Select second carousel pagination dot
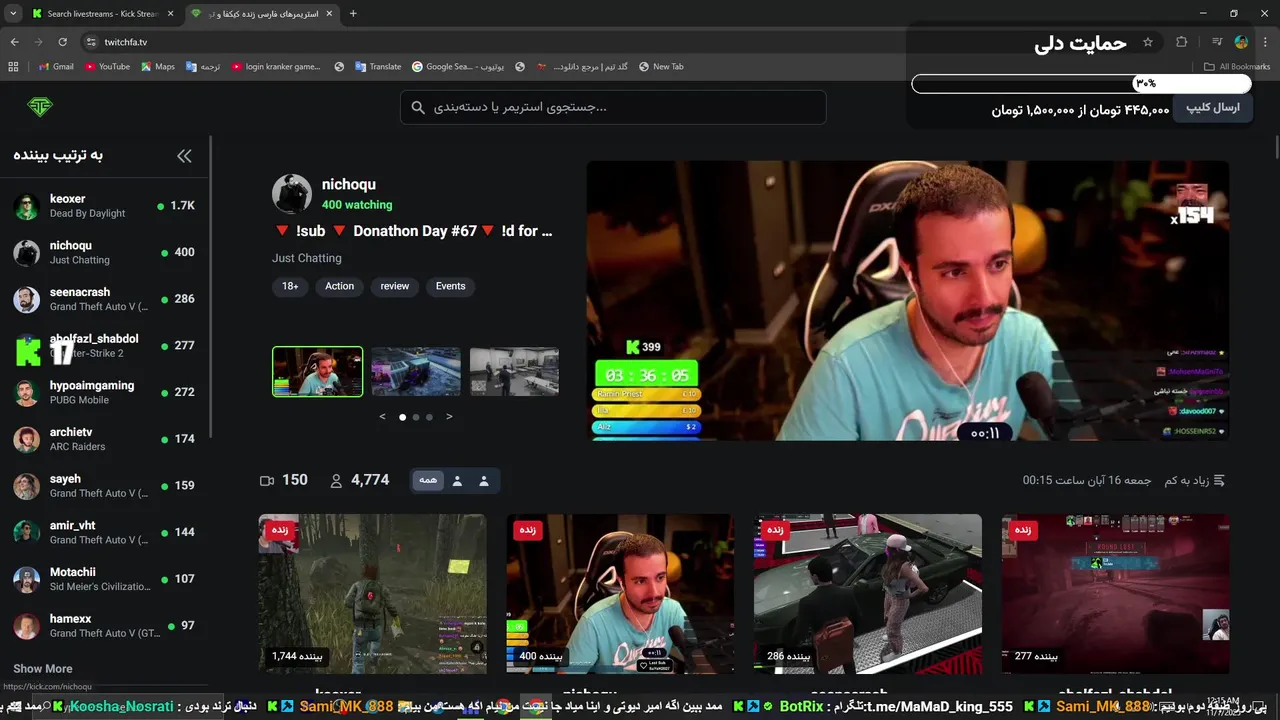 coord(416,417)
